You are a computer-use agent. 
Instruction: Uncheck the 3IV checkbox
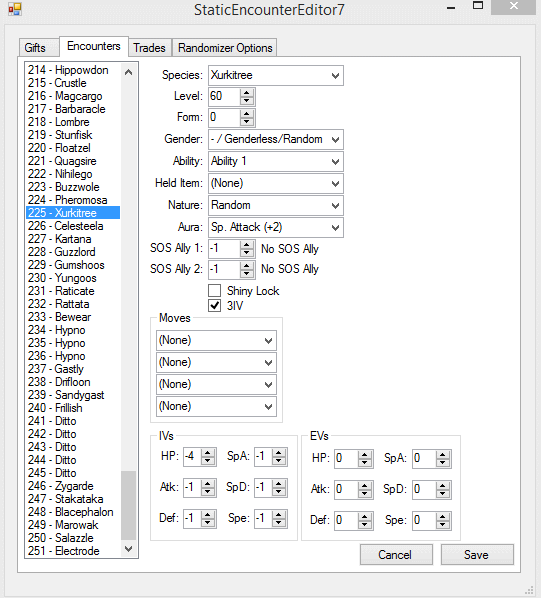[x=215, y=305]
